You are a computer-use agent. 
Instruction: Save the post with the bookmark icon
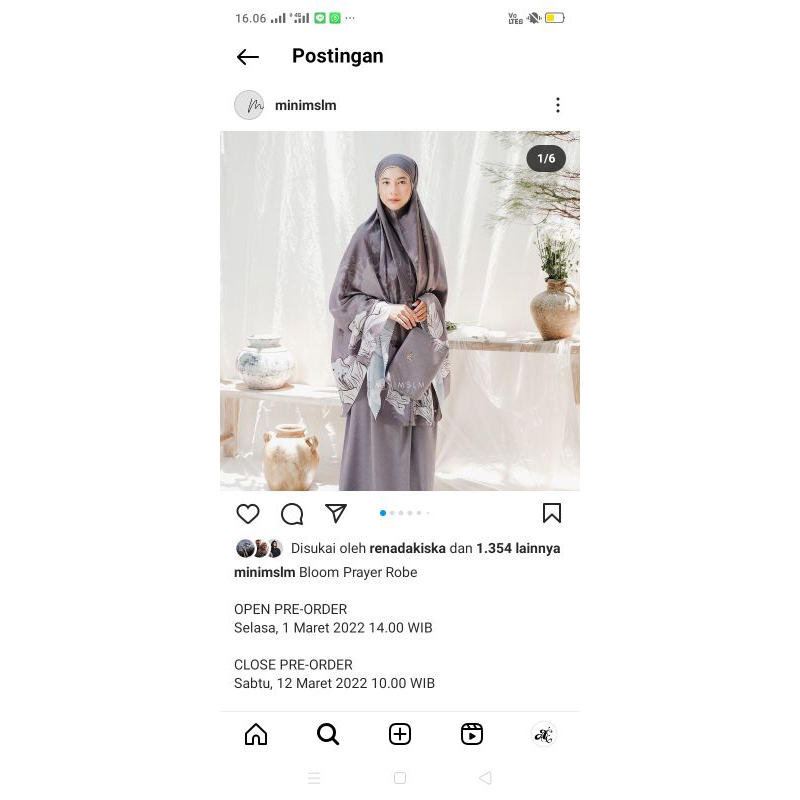pyautogui.click(x=552, y=513)
